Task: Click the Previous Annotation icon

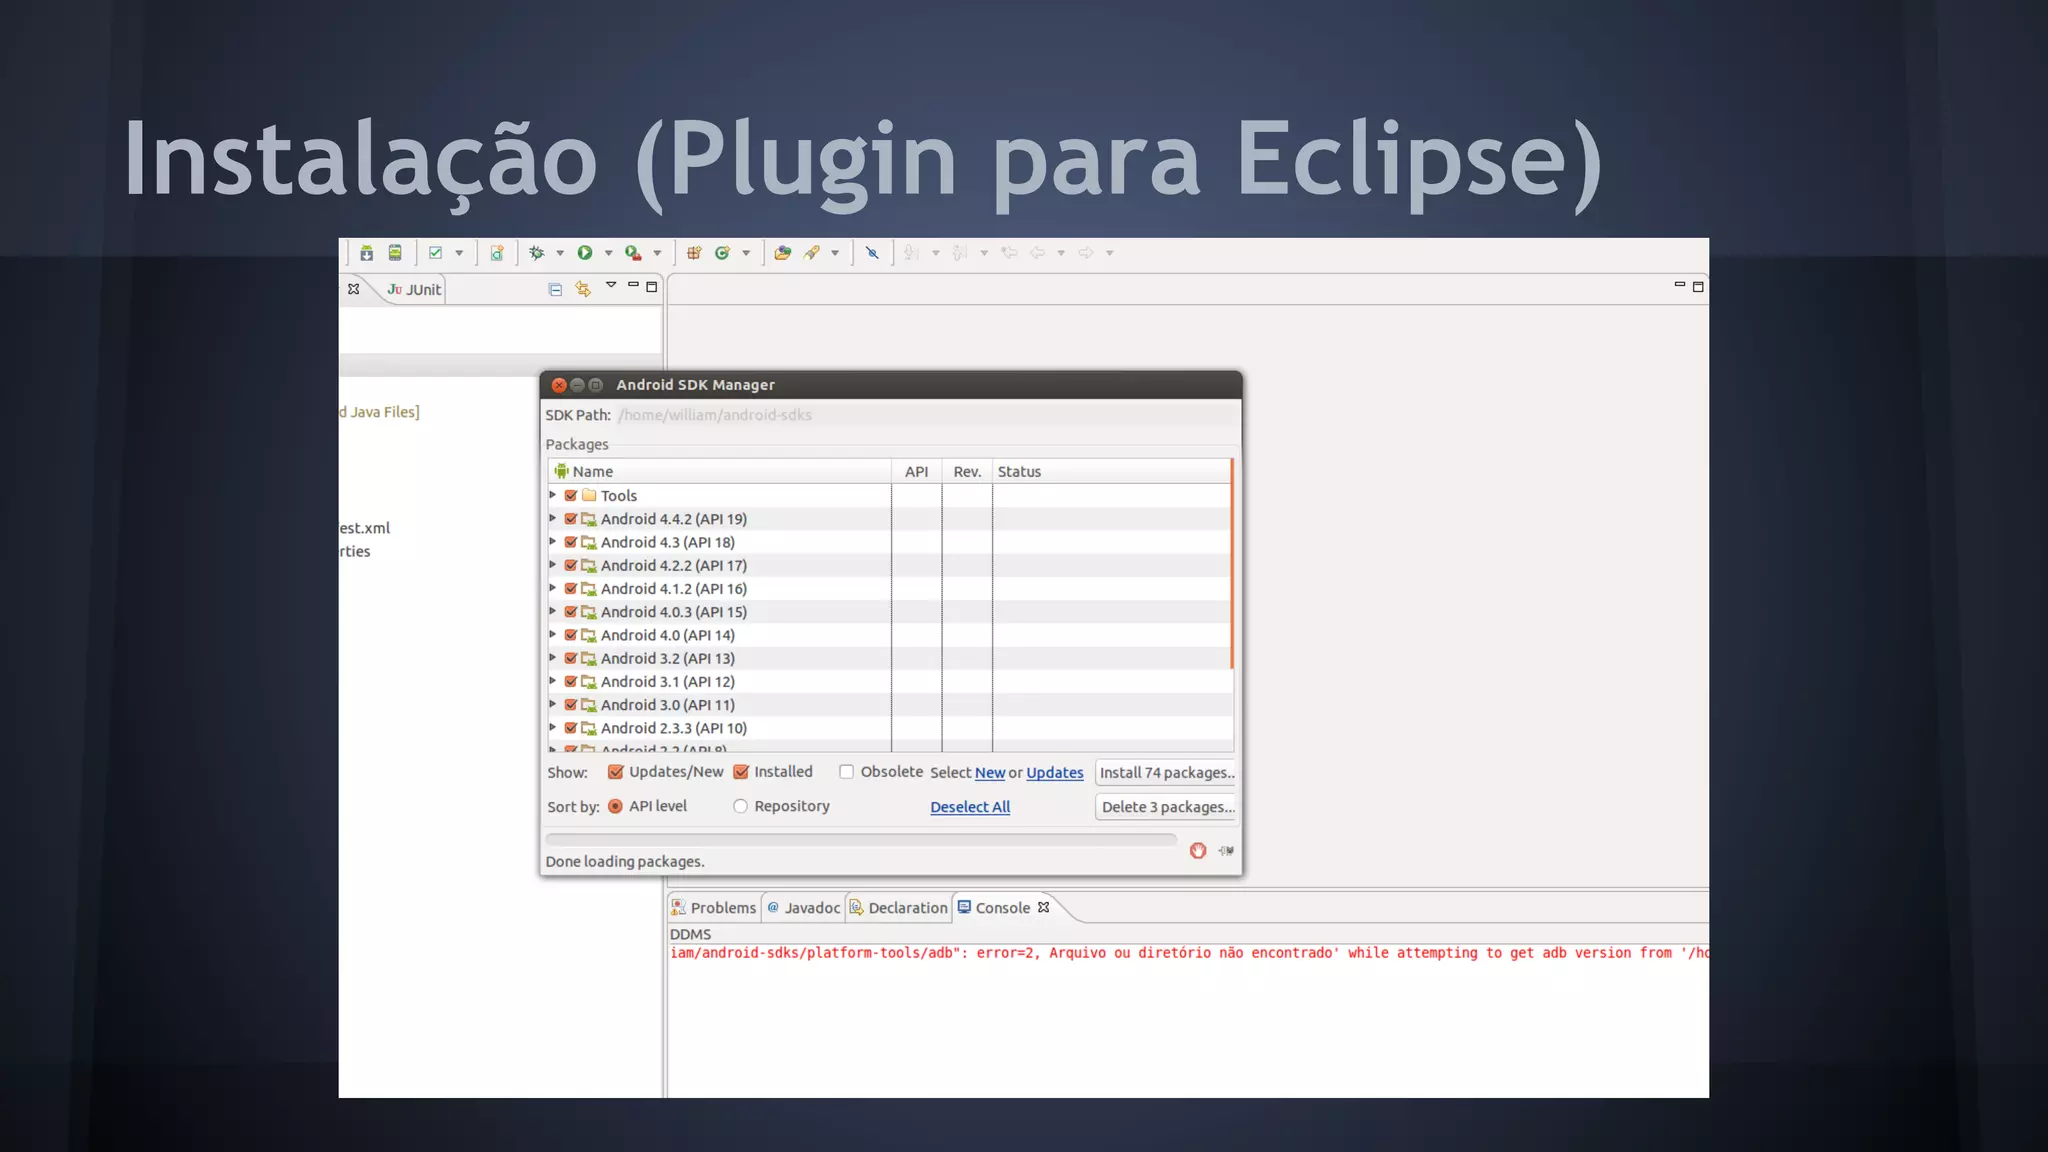Action: tap(960, 253)
